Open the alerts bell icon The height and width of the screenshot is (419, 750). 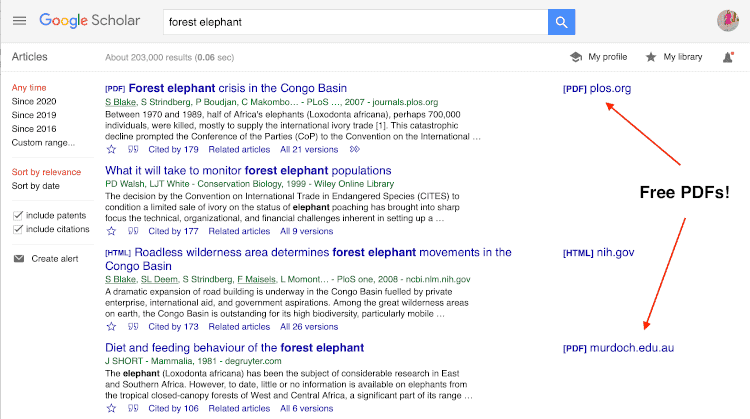[728, 57]
